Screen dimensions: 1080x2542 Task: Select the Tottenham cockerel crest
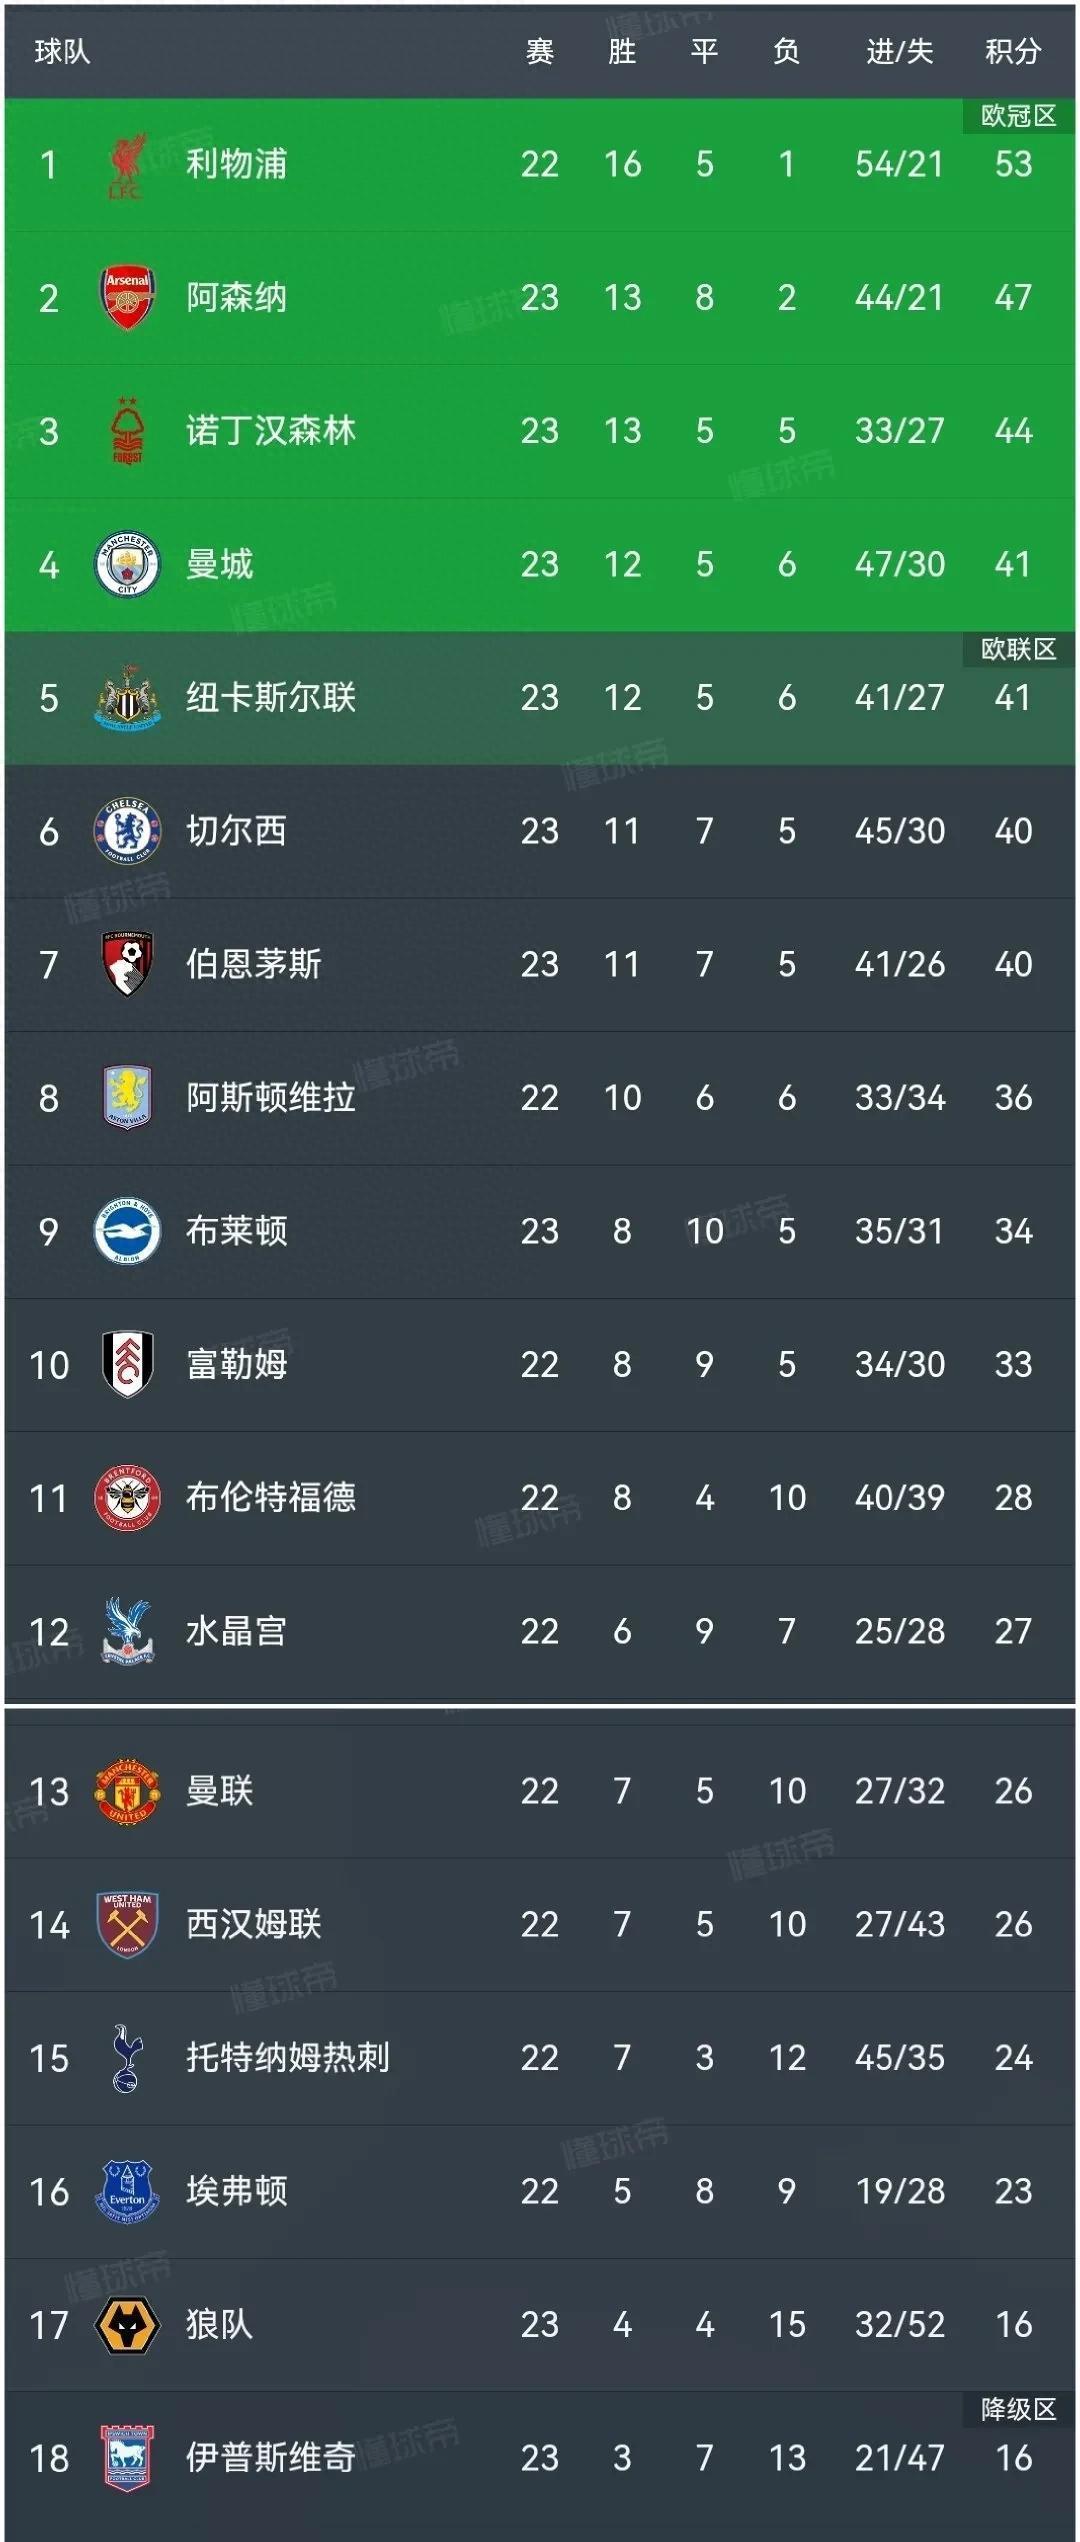pyautogui.click(x=127, y=2058)
